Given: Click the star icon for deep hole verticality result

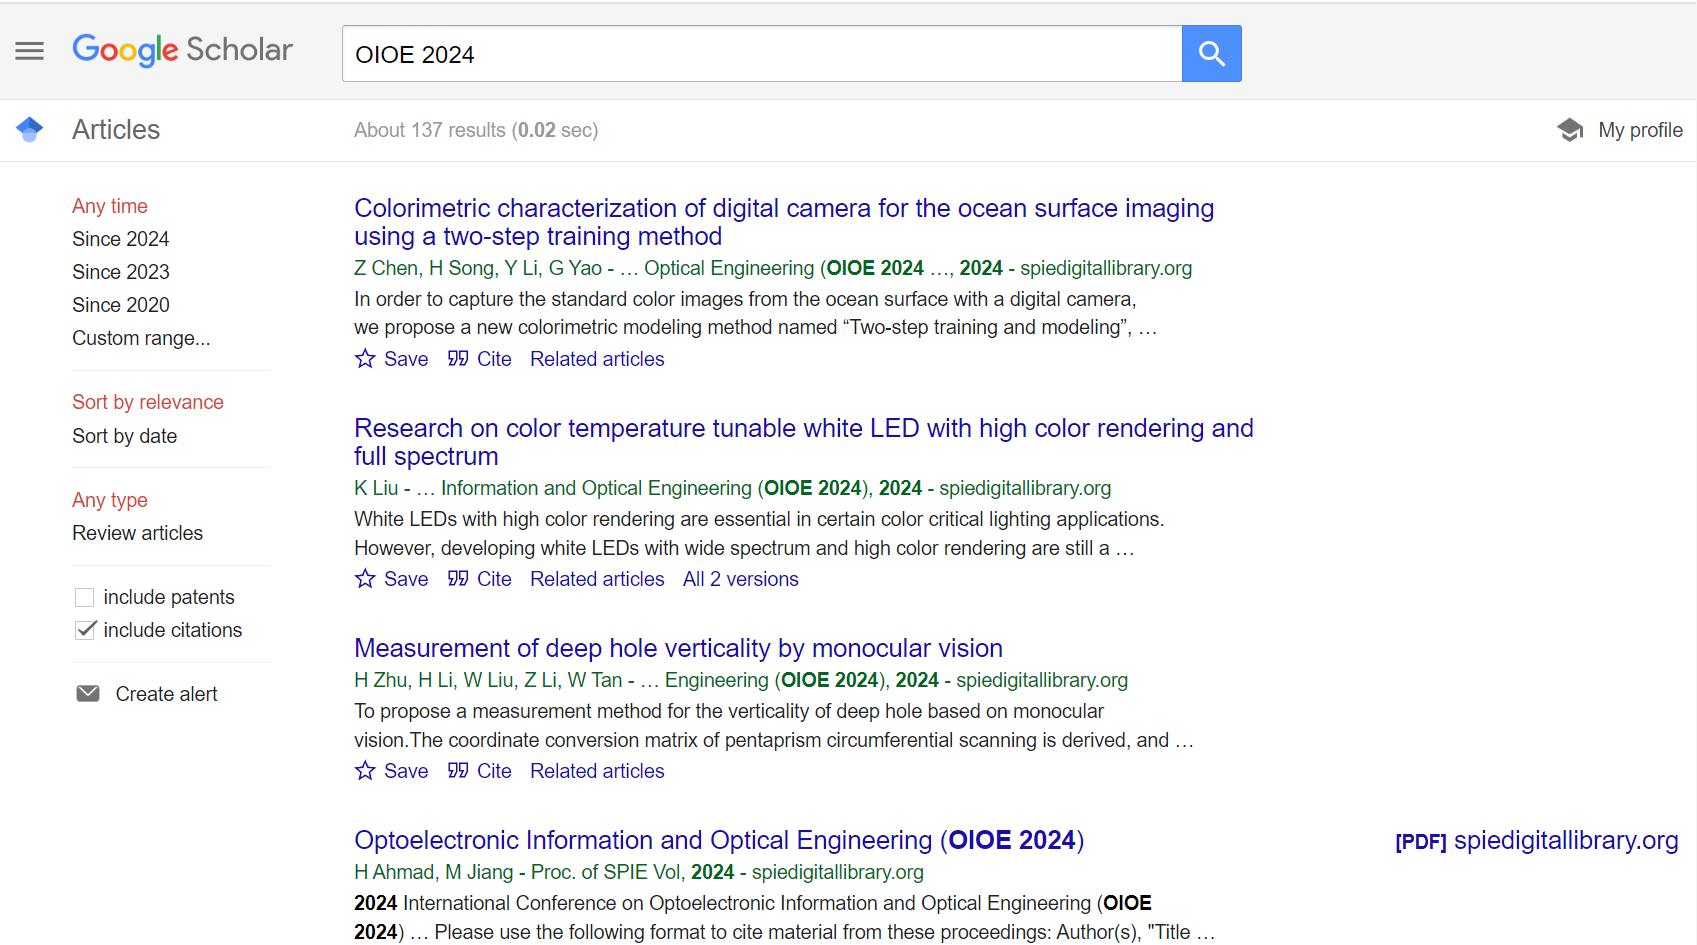Looking at the screenshot, I should click(365, 771).
